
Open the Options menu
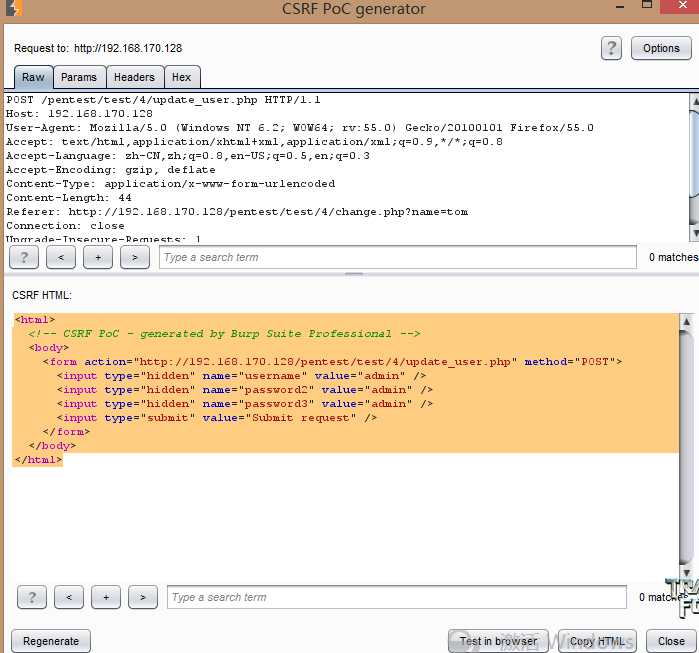tap(661, 48)
